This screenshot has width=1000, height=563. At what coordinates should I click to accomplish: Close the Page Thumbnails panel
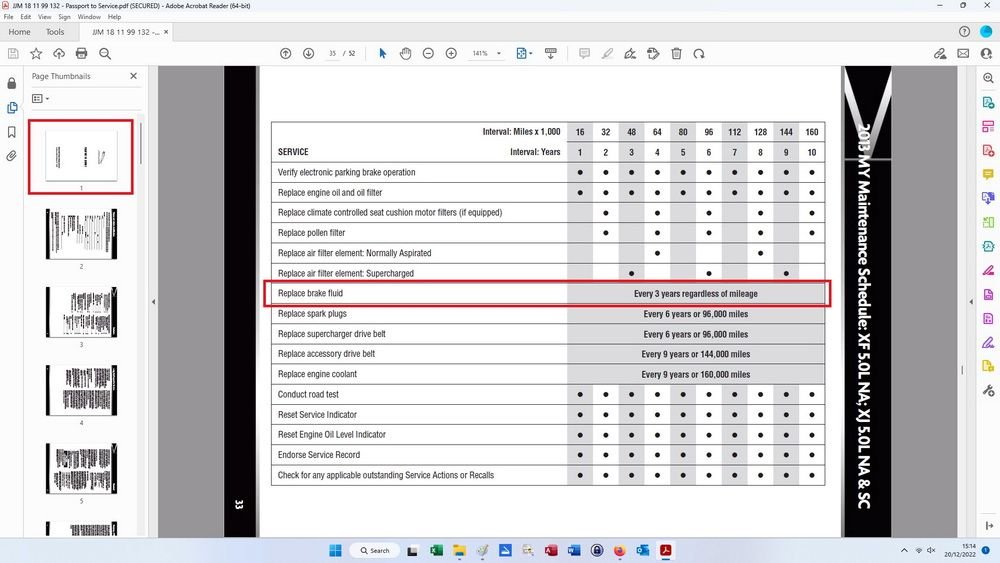134,76
